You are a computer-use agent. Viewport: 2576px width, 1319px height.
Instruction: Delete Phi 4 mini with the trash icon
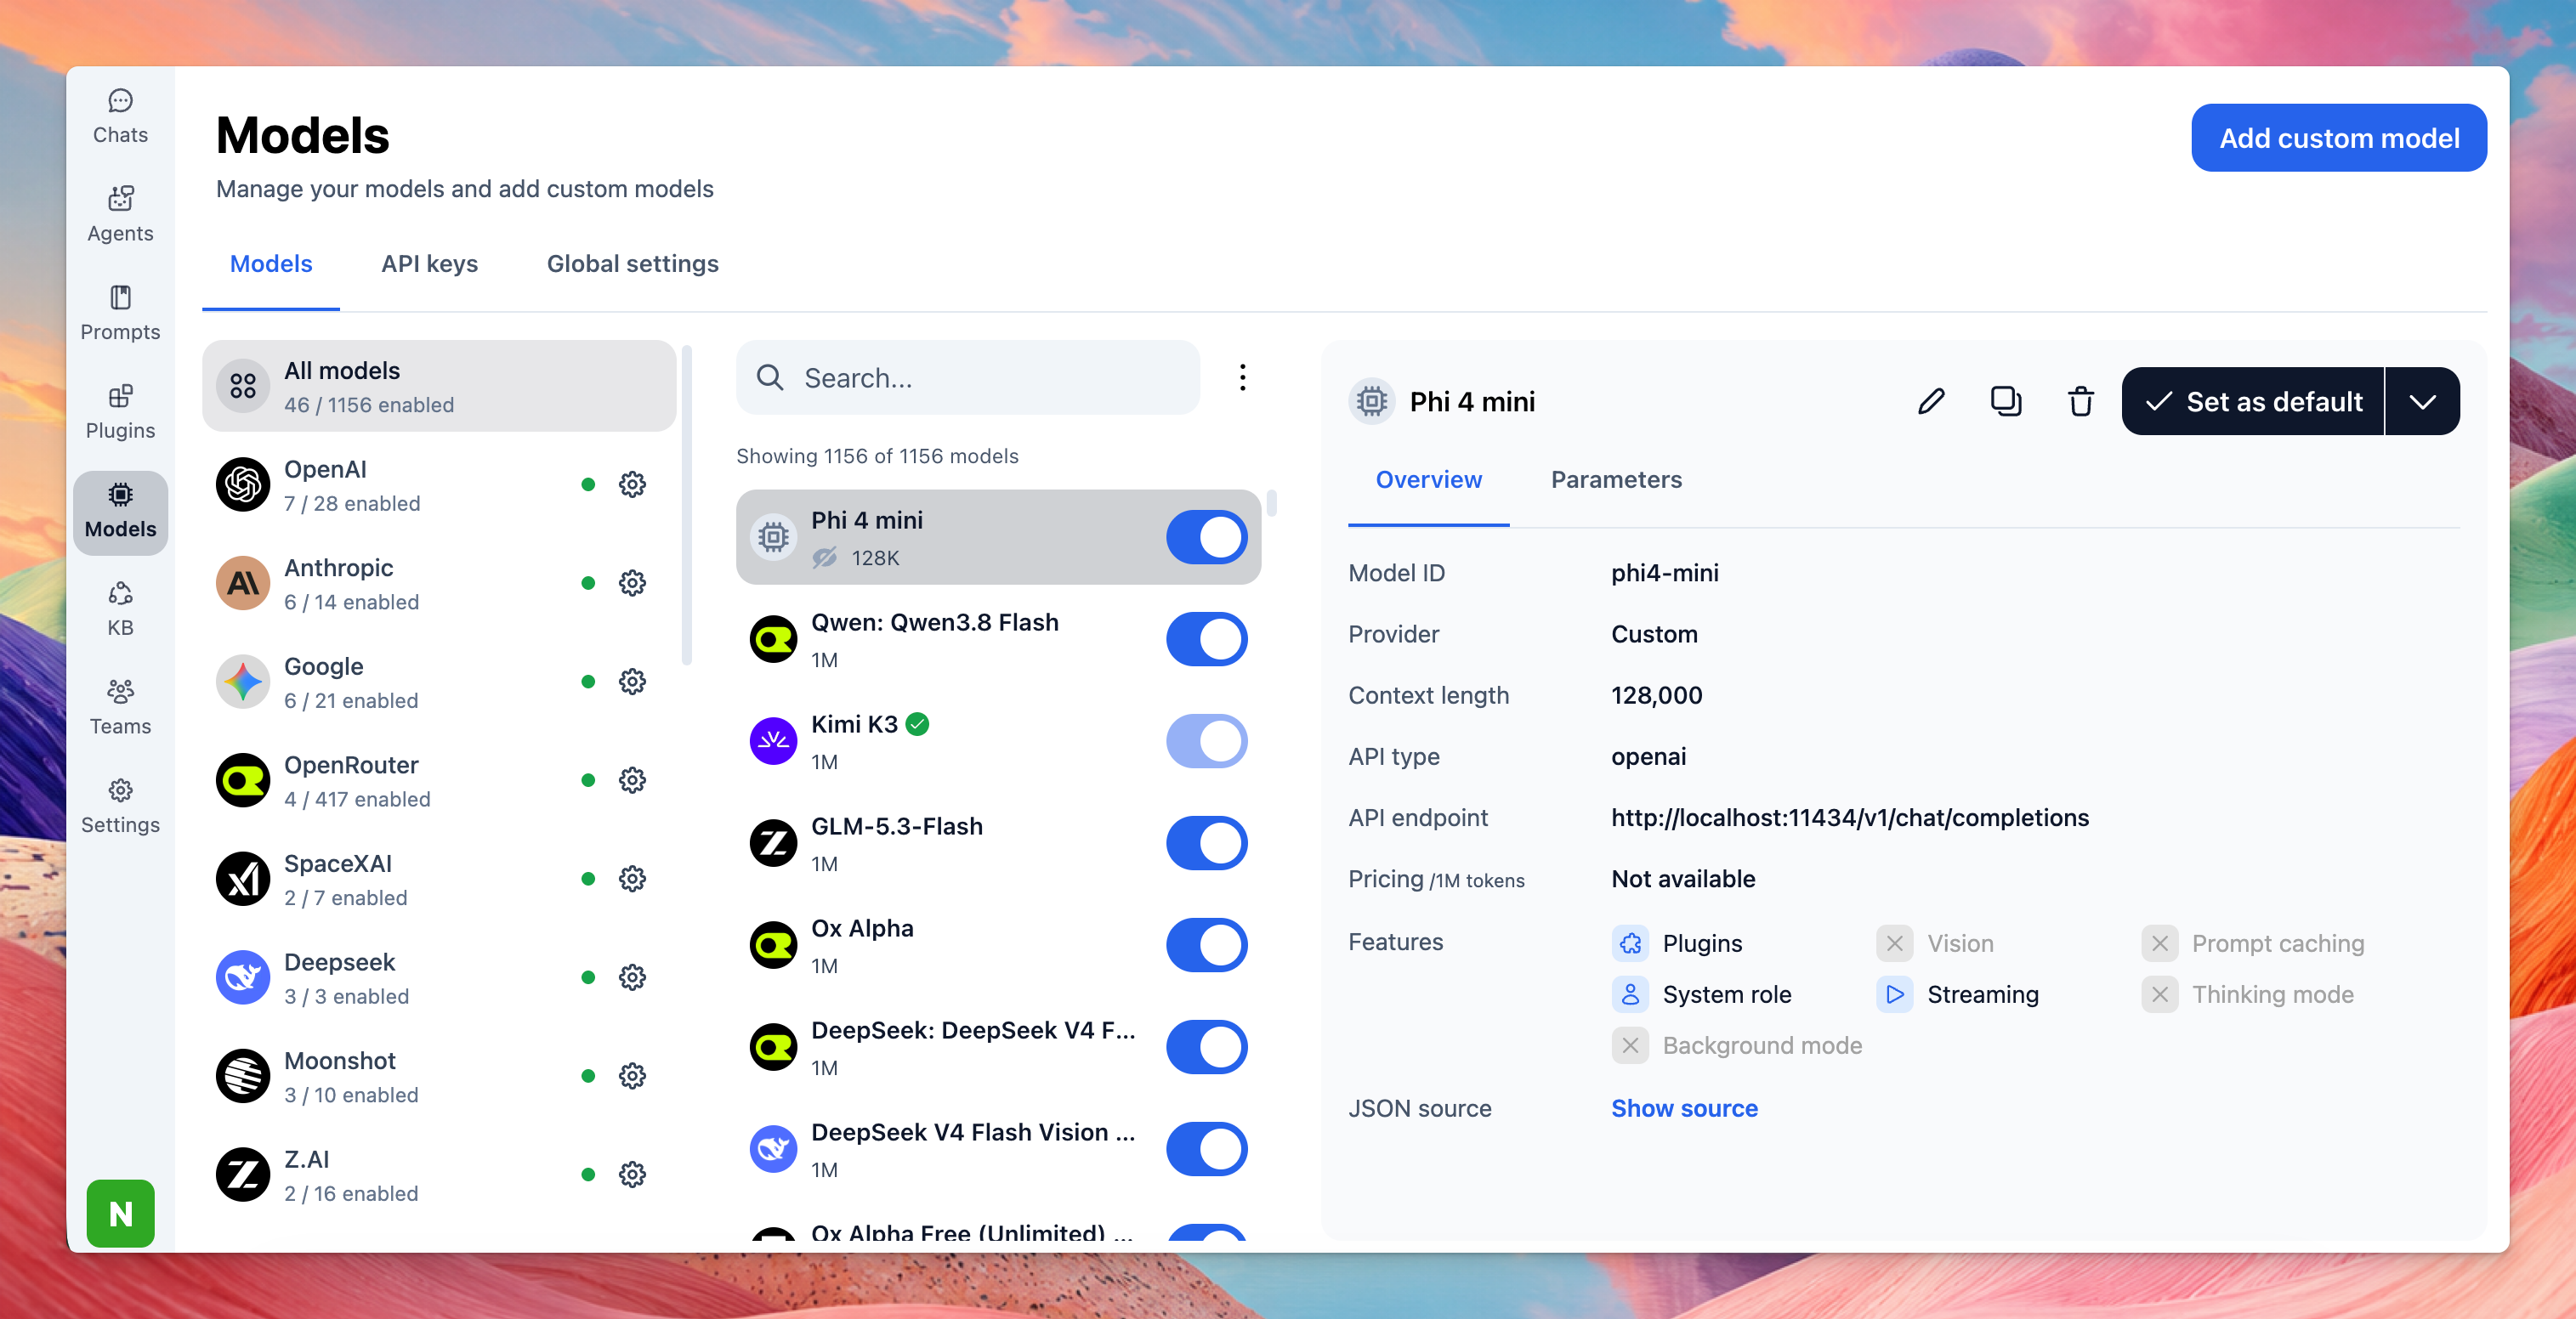pyautogui.click(x=2081, y=401)
